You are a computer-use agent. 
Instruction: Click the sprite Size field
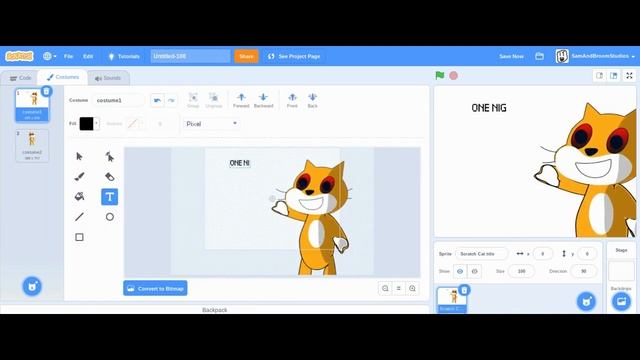tap(521, 271)
